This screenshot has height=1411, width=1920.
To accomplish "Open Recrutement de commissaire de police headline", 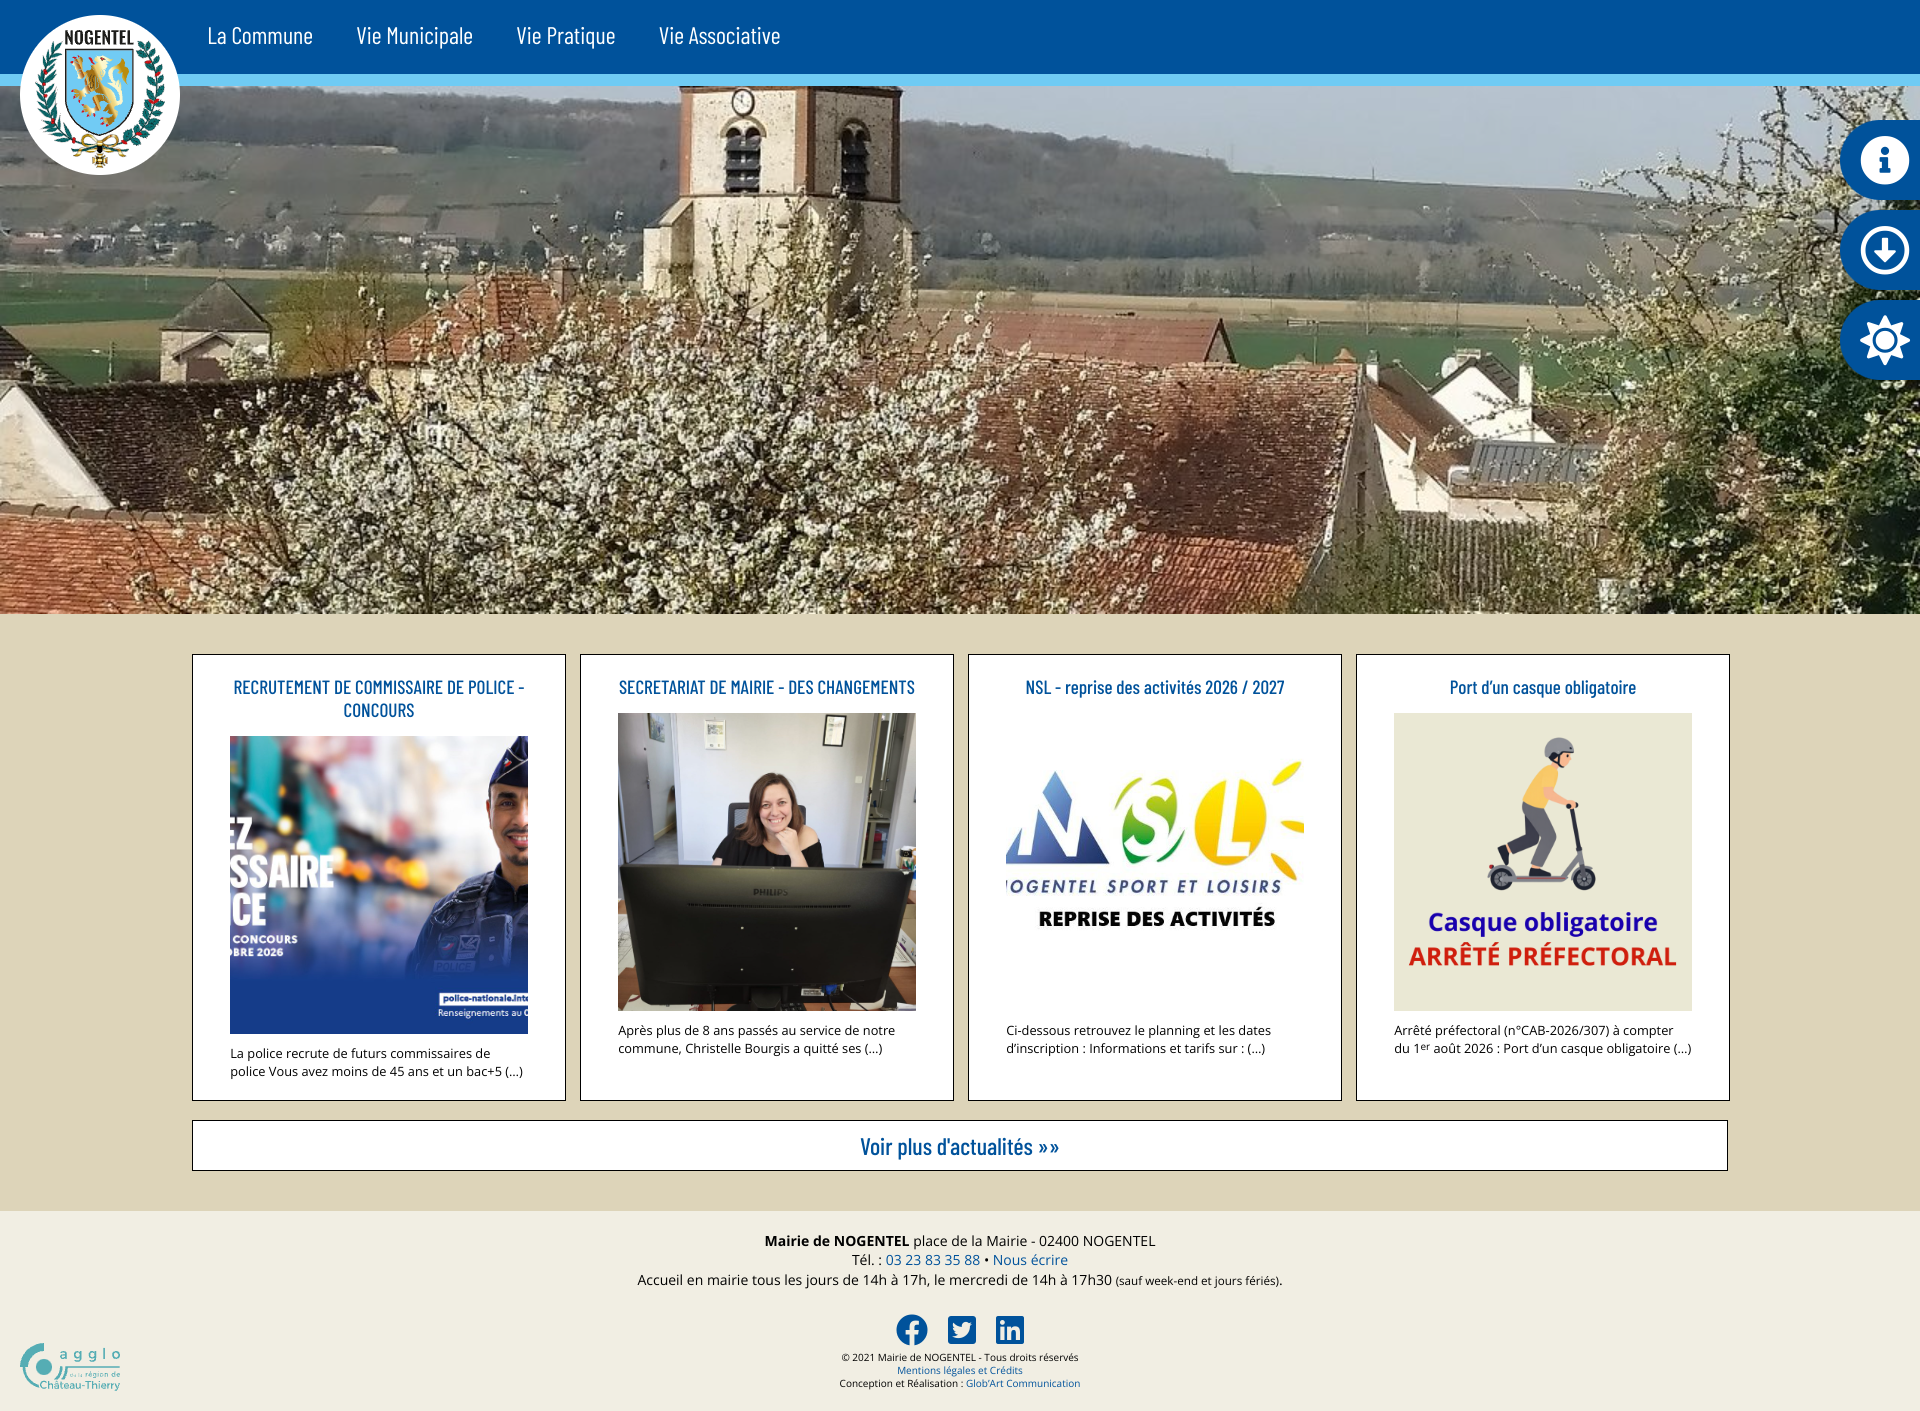I will point(379,699).
